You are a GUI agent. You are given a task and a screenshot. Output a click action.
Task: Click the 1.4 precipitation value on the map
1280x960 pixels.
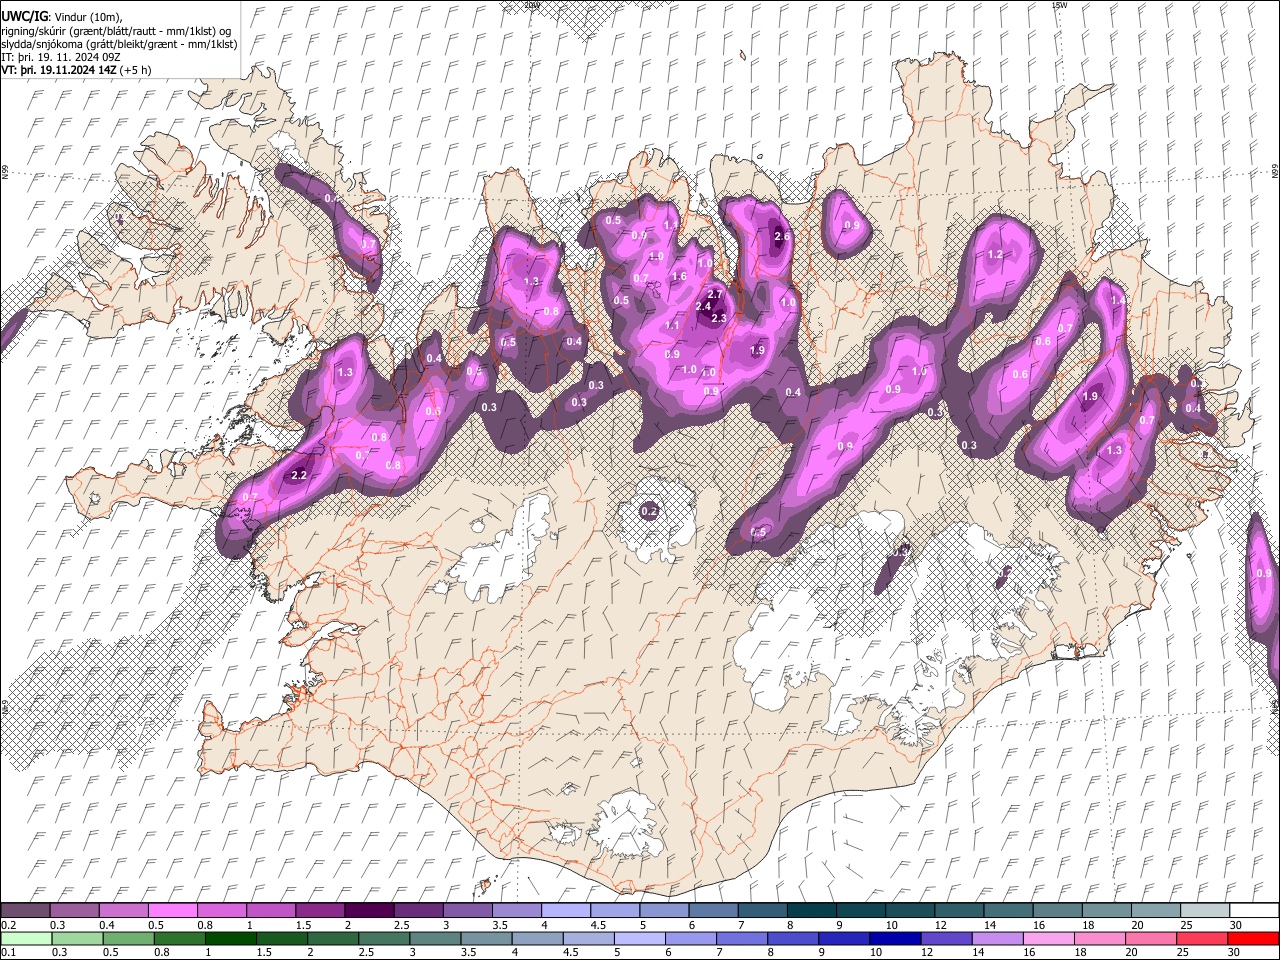[x=1118, y=300]
